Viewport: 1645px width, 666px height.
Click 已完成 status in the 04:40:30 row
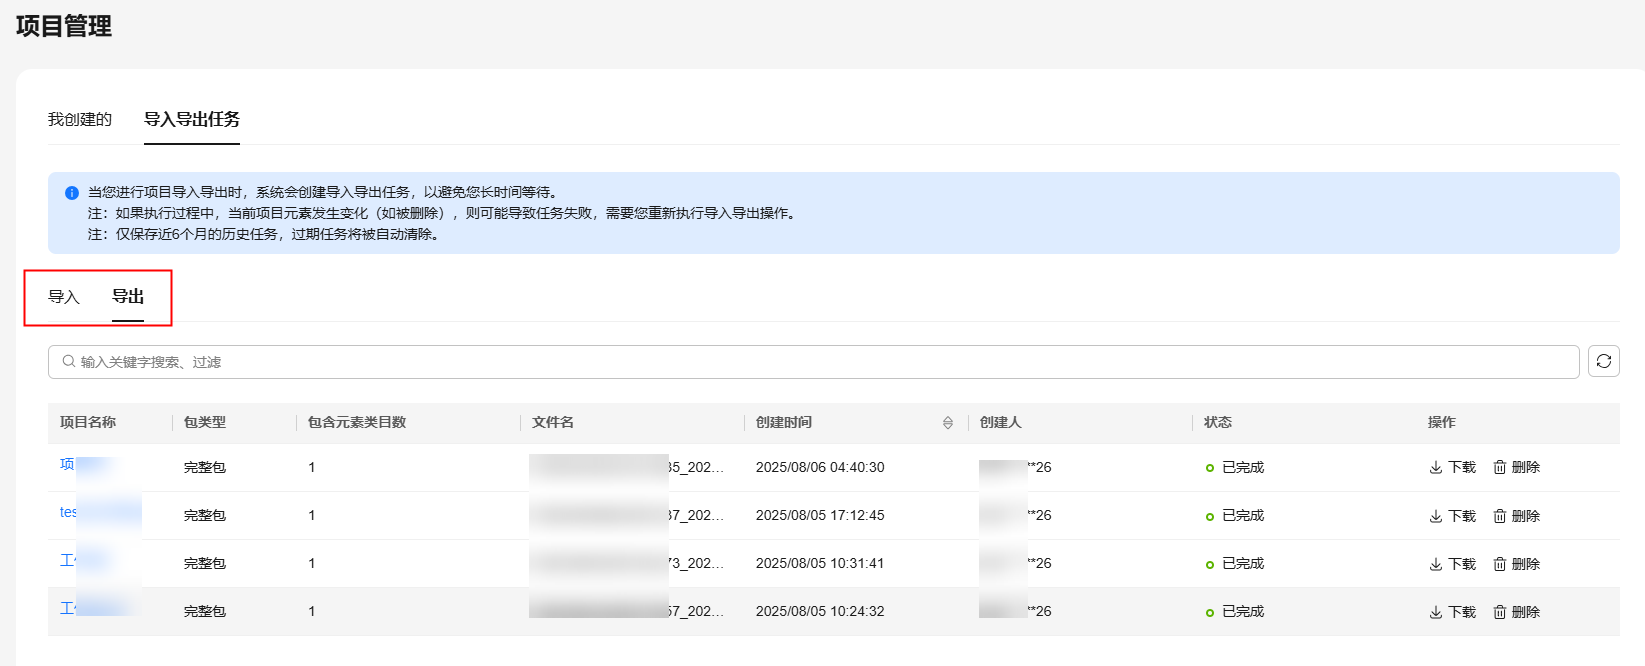point(1236,467)
